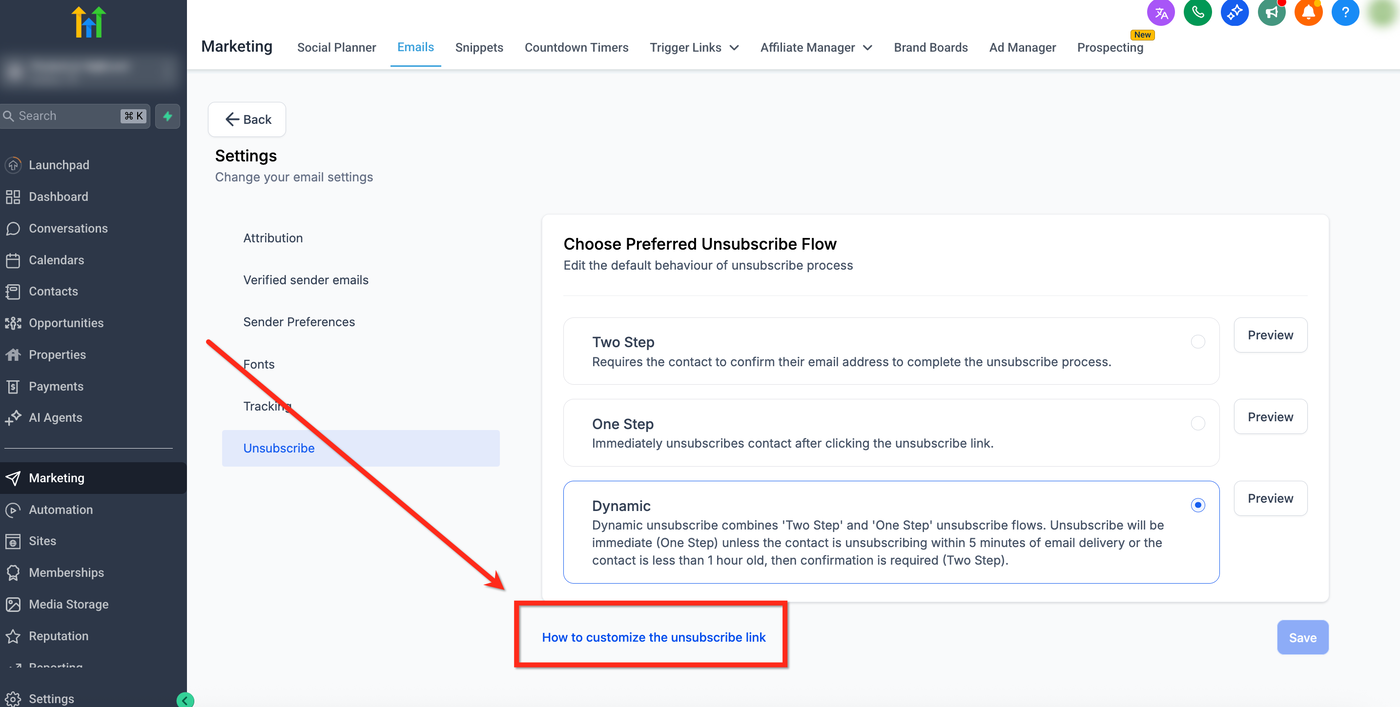Screen dimensions: 1400x707
Task: Open the help question mark icon
Action: (x=1345, y=12)
